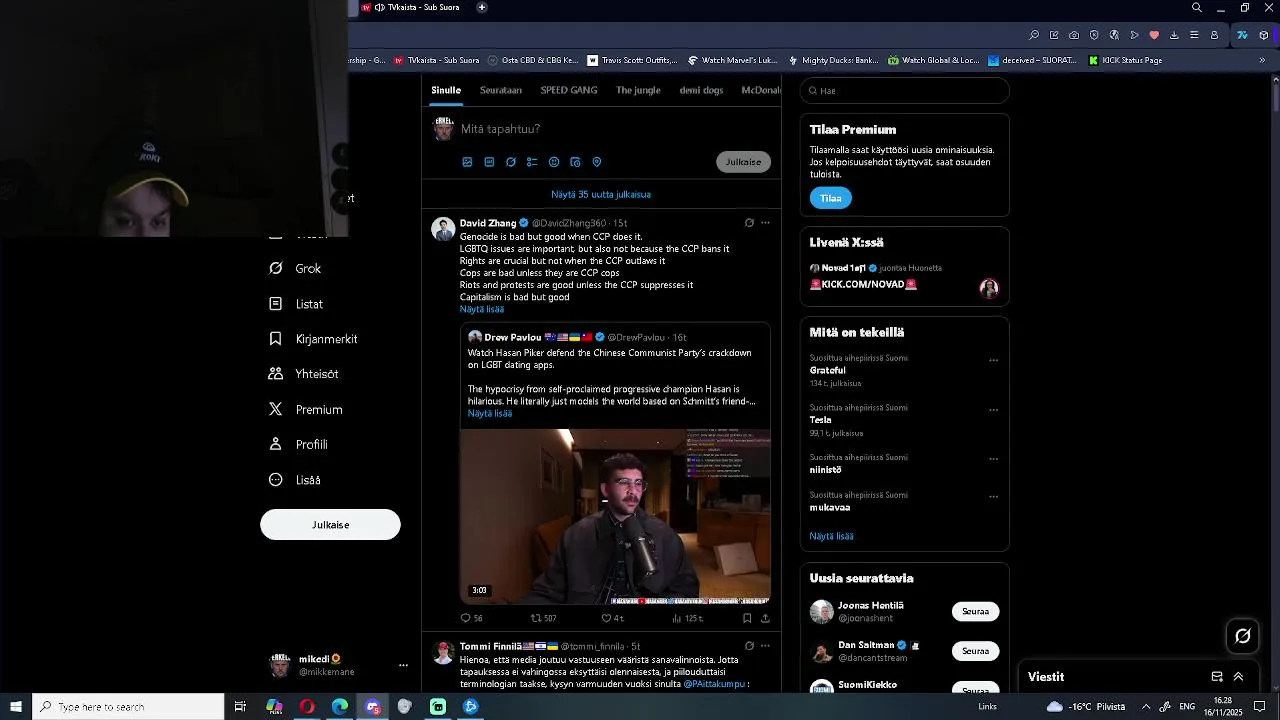Open the Grok icon in the composer toolbar
Screen dimensions: 1280x720
click(x=511, y=162)
